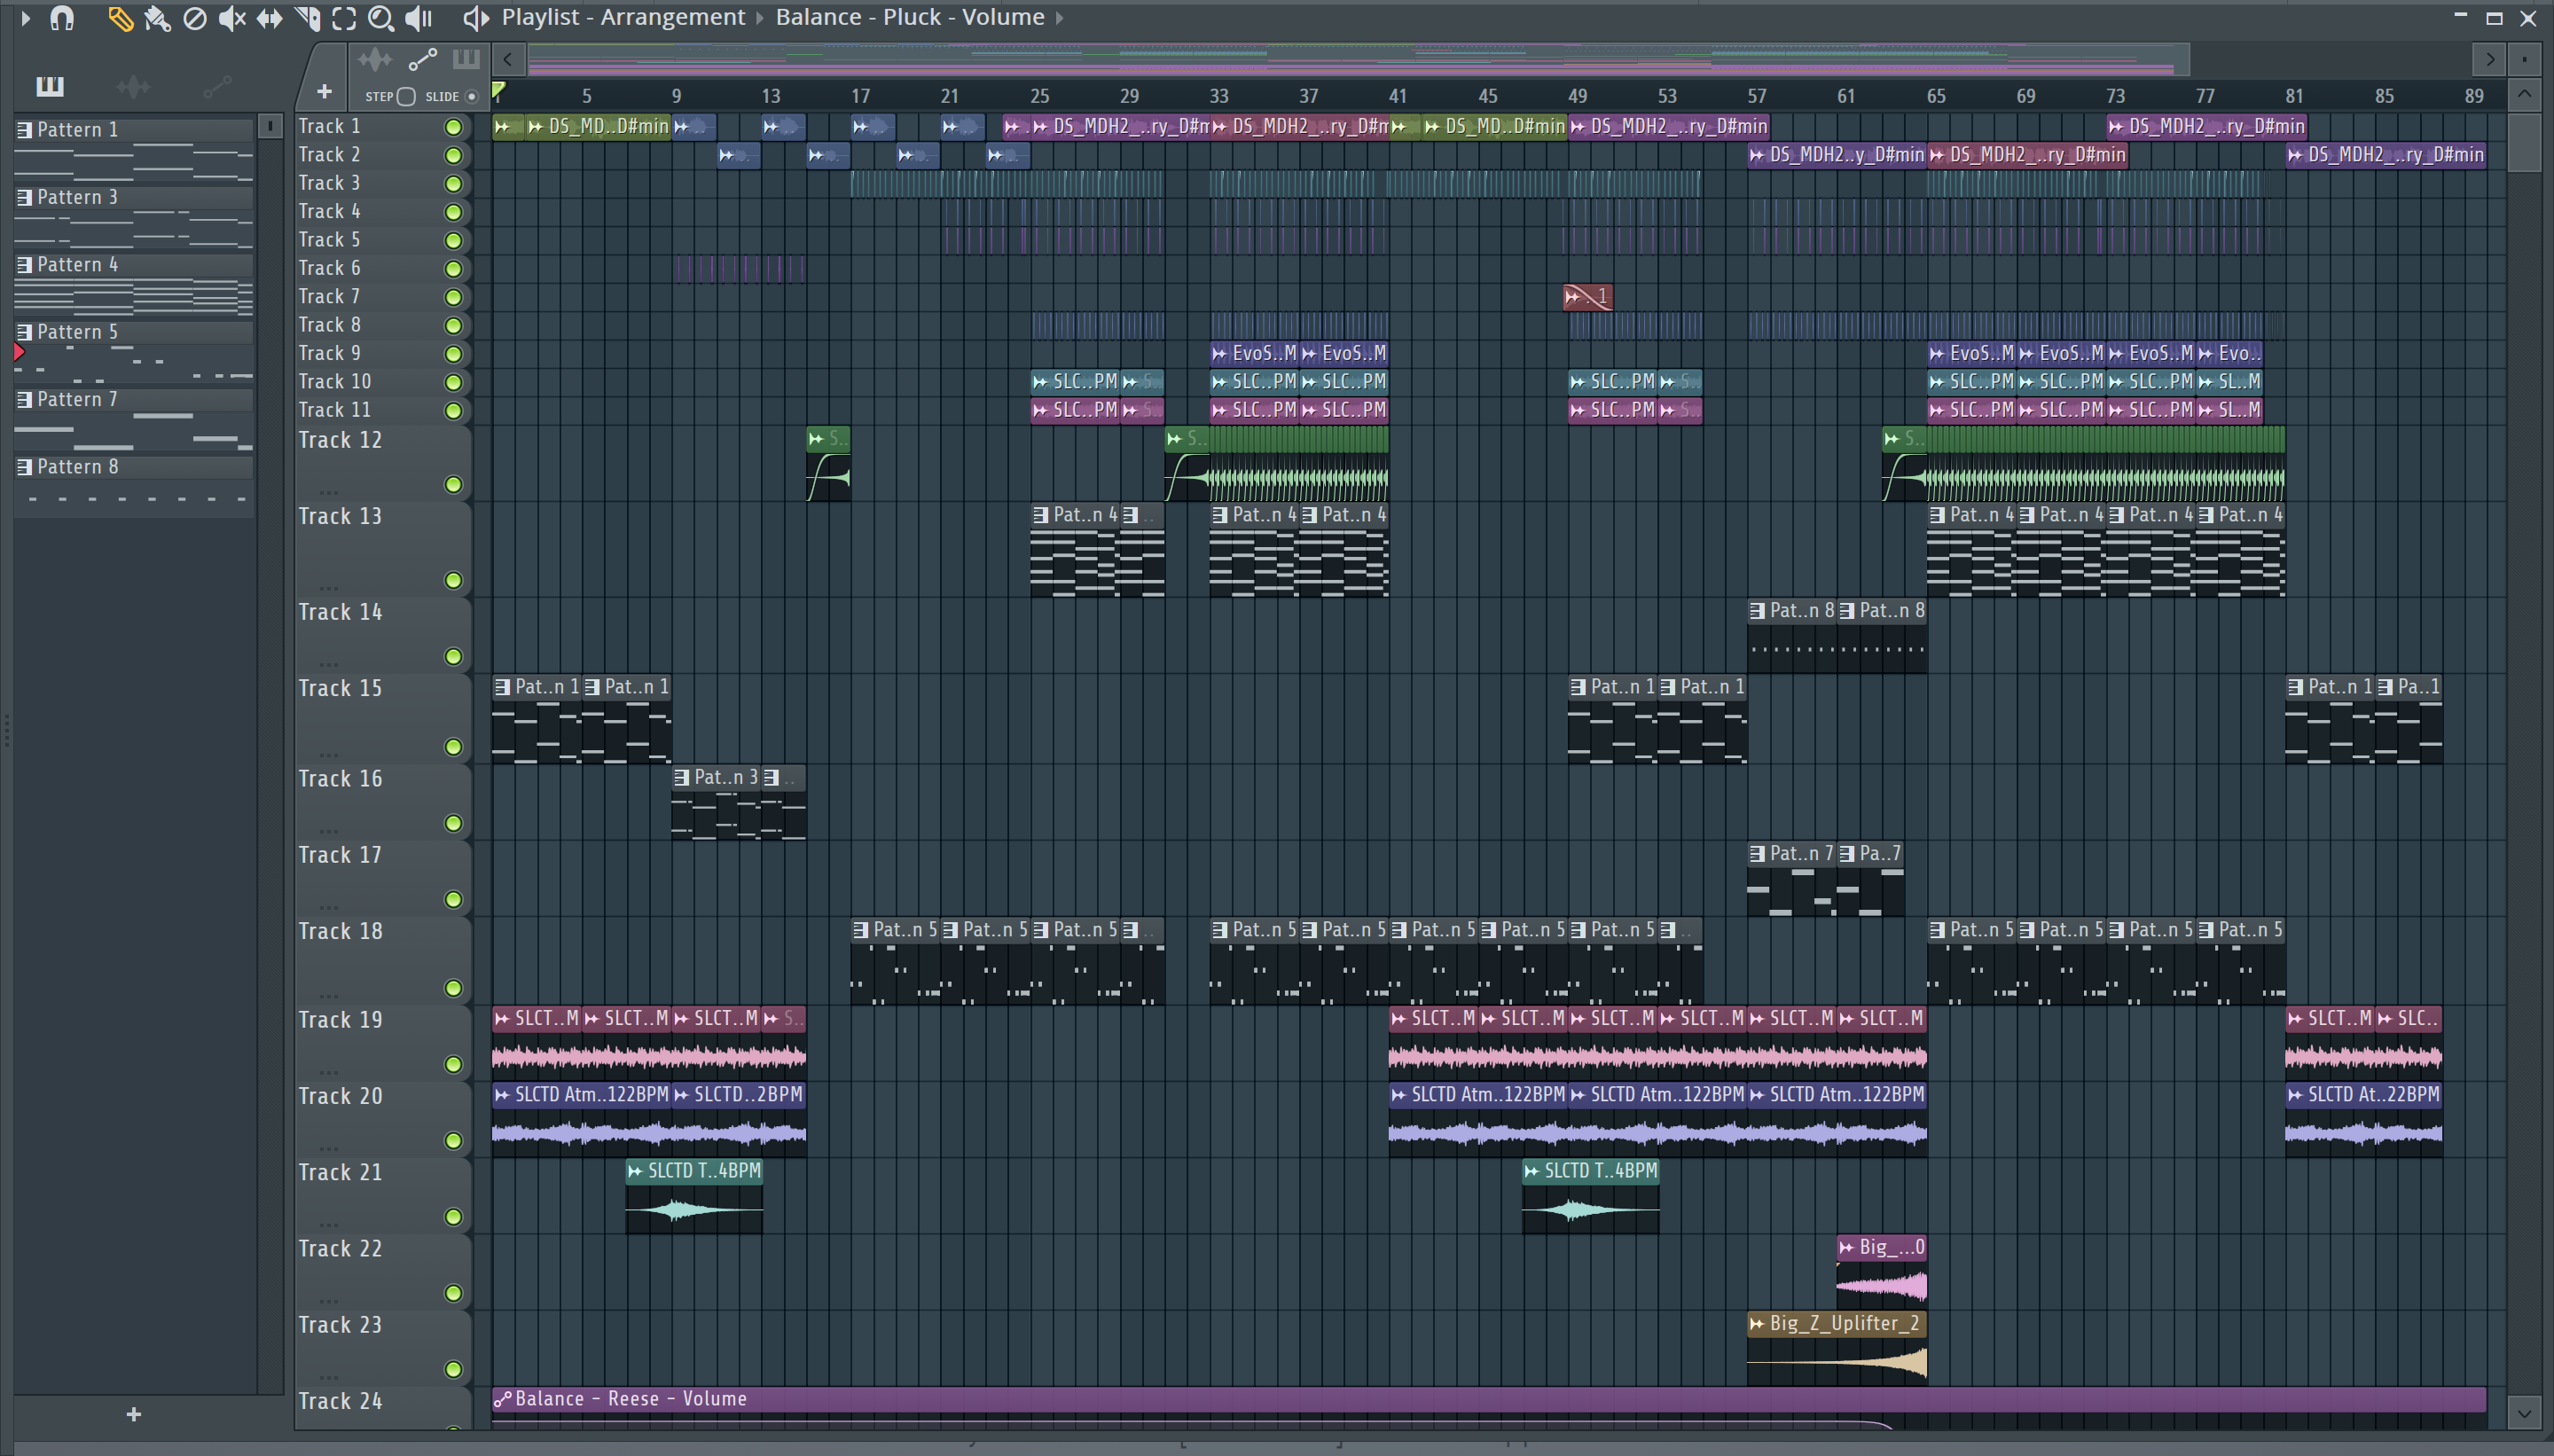2554x1456 pixels.
Task: Show automation clips in picker panel
Action: tap(217, 87)
